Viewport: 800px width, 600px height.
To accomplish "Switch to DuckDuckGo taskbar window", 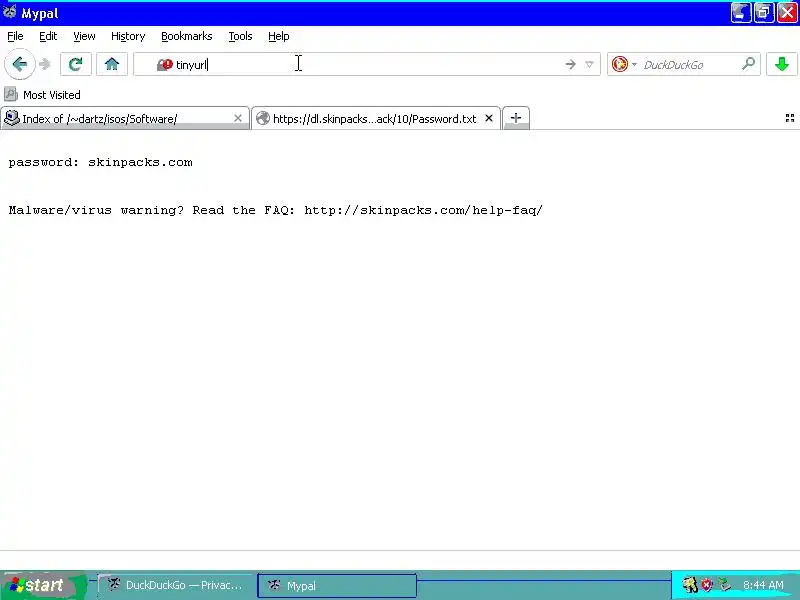I will tap(174, 585).
